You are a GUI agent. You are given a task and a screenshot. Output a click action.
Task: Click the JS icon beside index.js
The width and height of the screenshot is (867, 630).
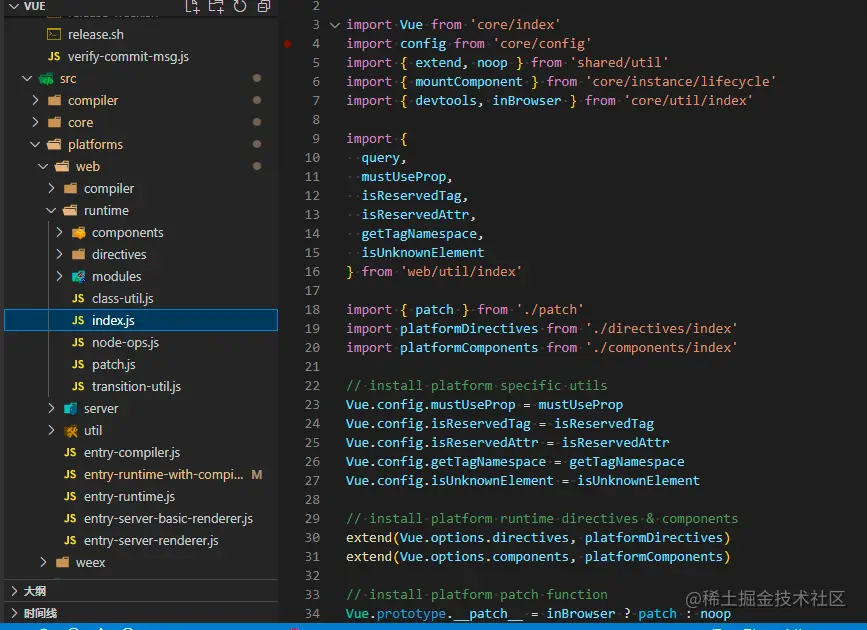(x=79, y=320)
